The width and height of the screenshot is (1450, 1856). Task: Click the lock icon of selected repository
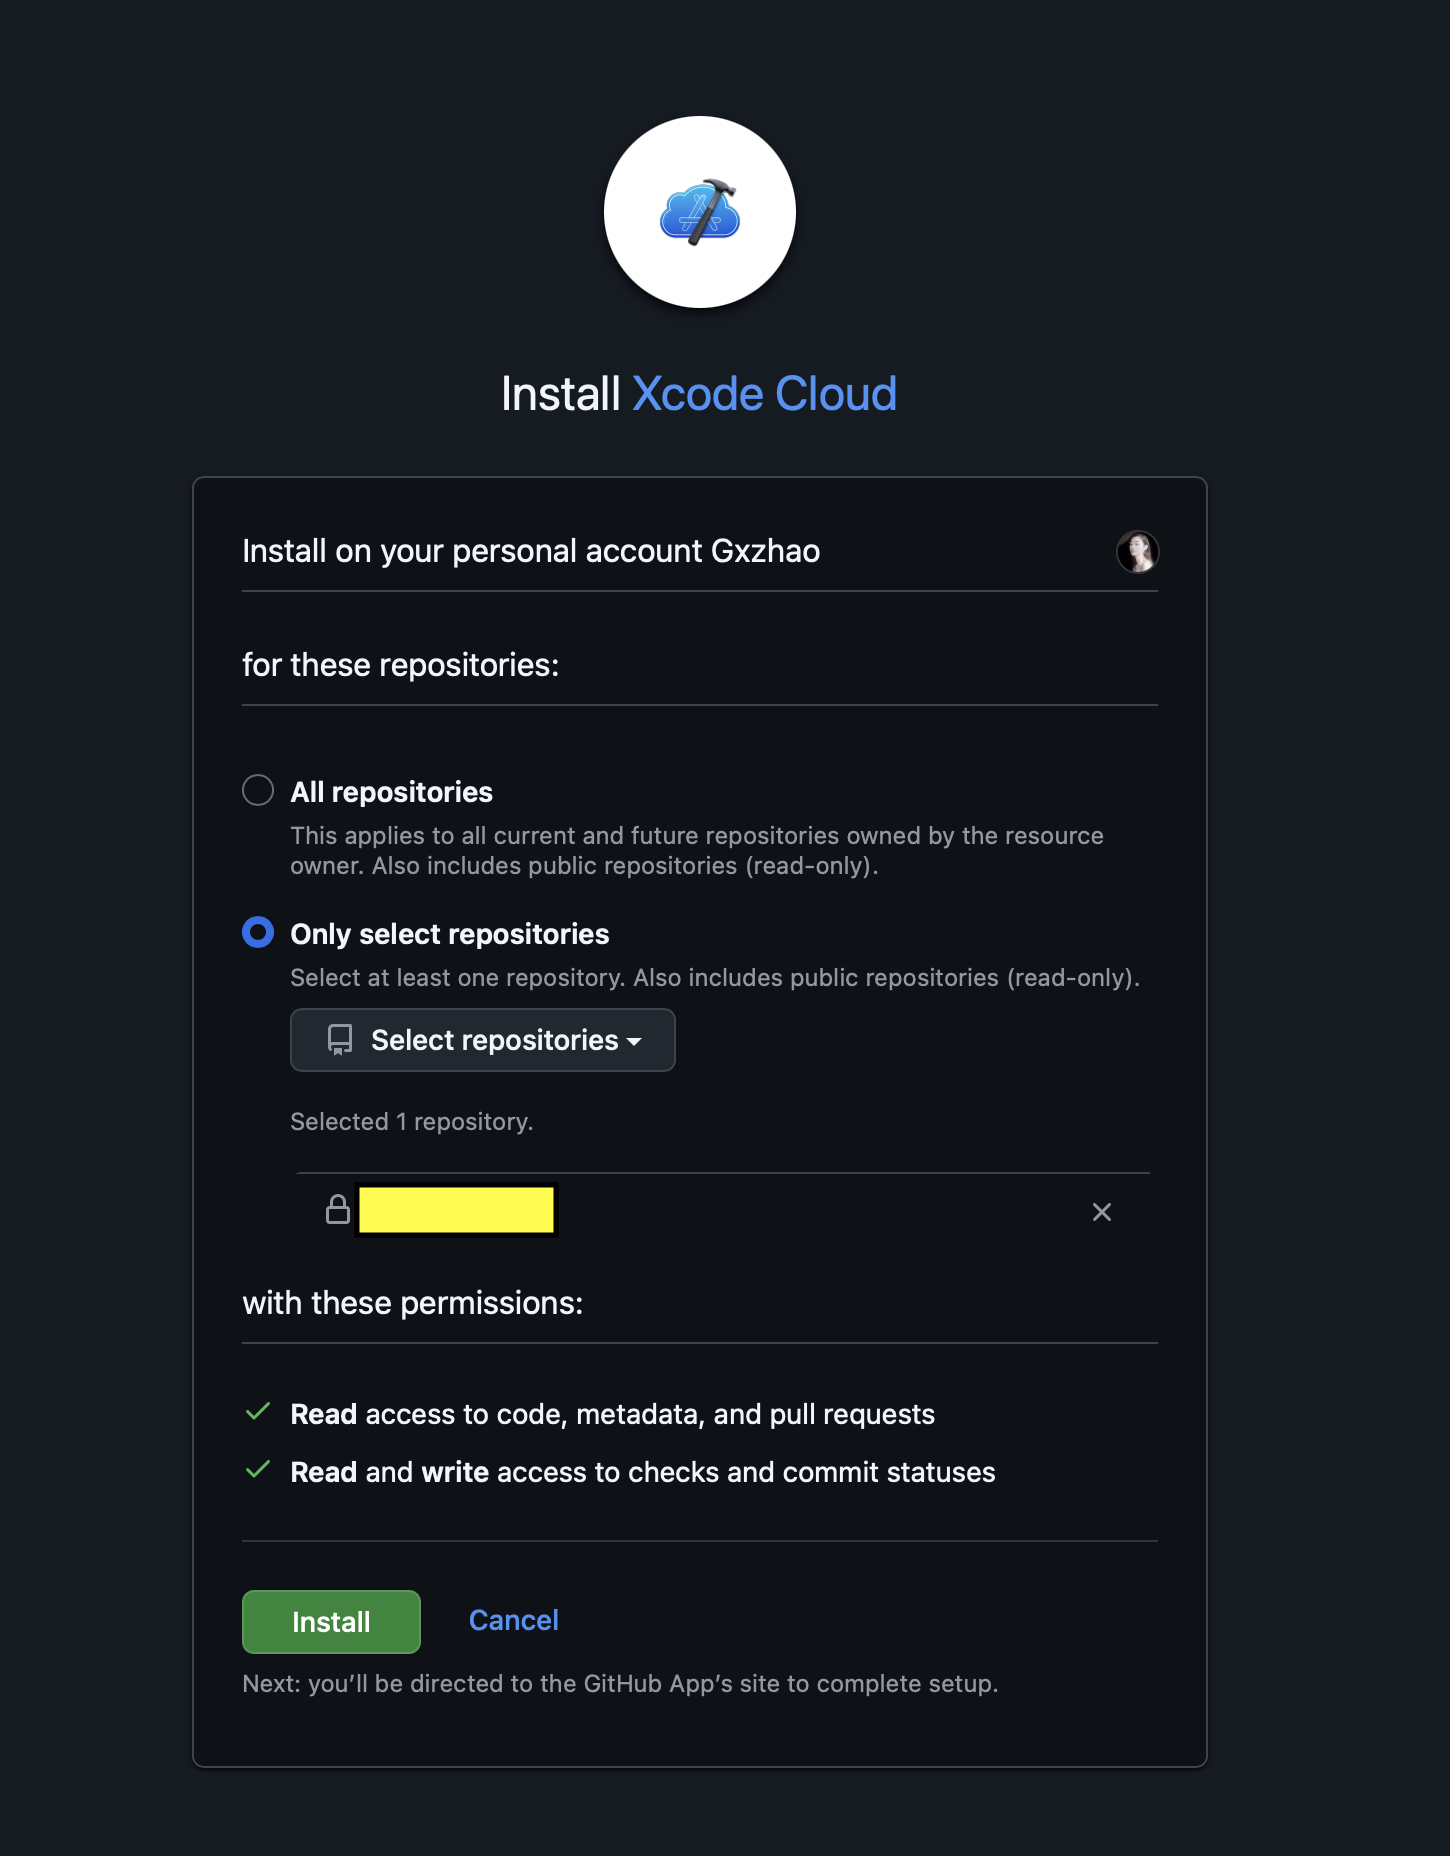(338, 1210)
